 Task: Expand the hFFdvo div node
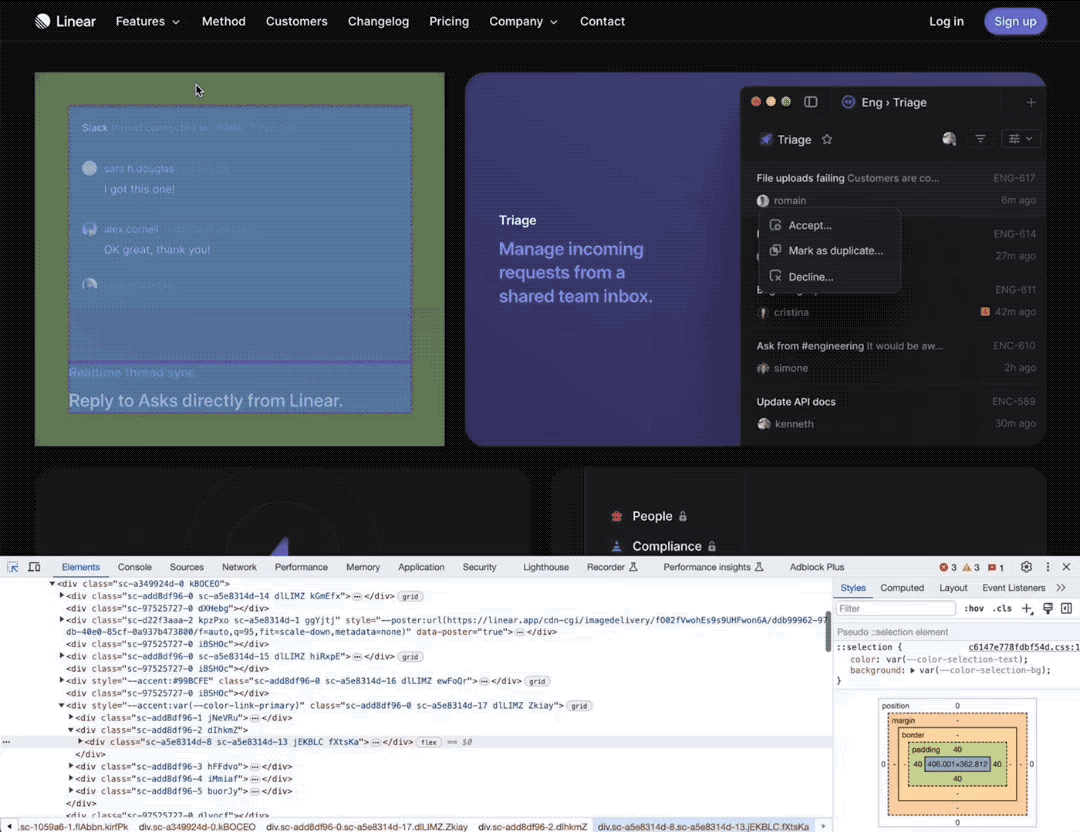pyautogui.click(x=71, y=767)
